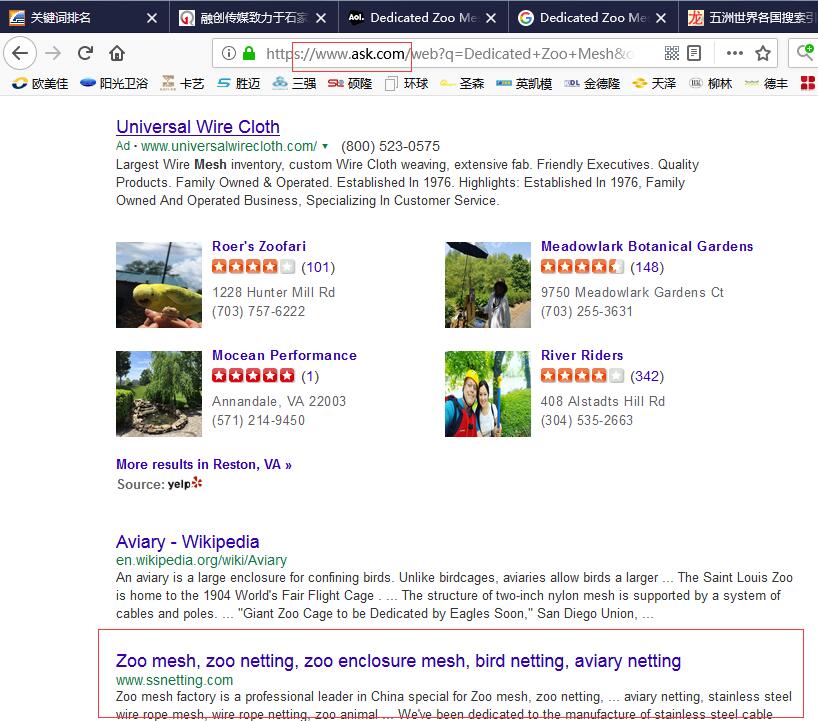
Task: Click Roer's Zoofari star rating
Action: pyautogui.click(x=252, y=268)
